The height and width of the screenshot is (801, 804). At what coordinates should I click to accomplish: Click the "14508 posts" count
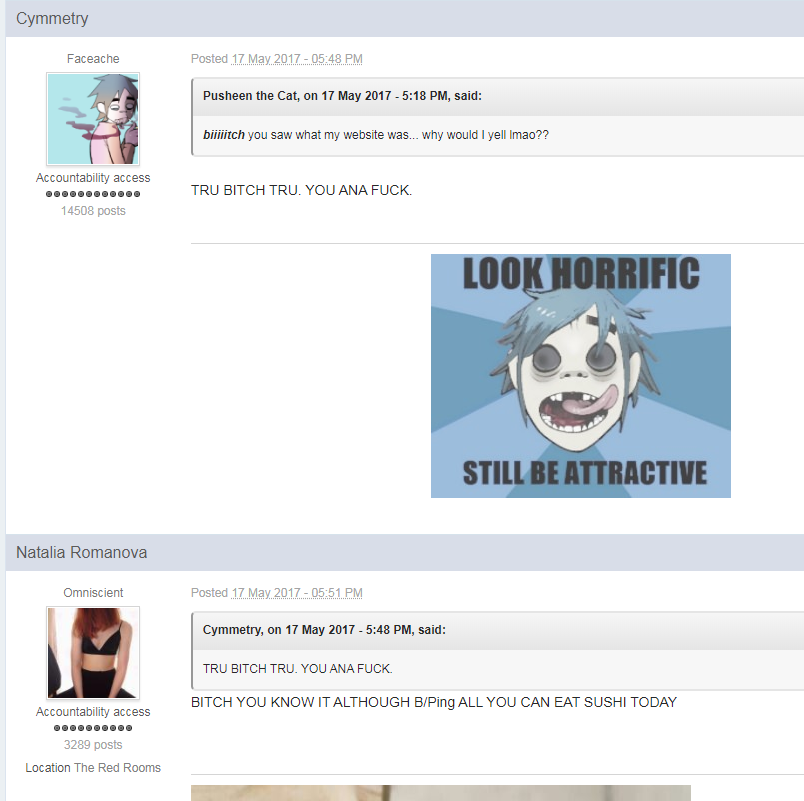(x=93, y=211)
